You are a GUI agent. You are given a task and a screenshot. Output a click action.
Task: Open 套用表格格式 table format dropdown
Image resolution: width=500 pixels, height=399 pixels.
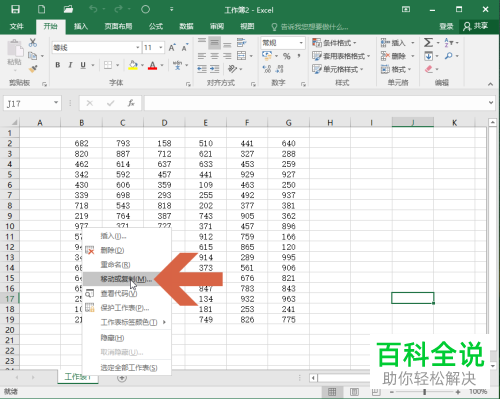(341, 56)
